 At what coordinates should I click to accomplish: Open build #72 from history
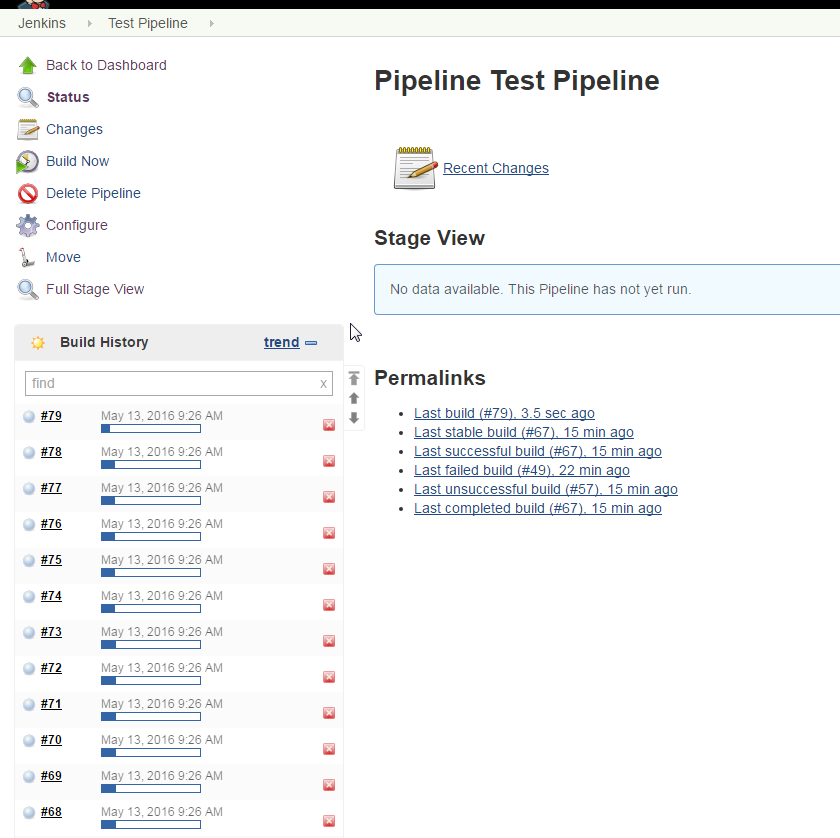tap(51, 668)
